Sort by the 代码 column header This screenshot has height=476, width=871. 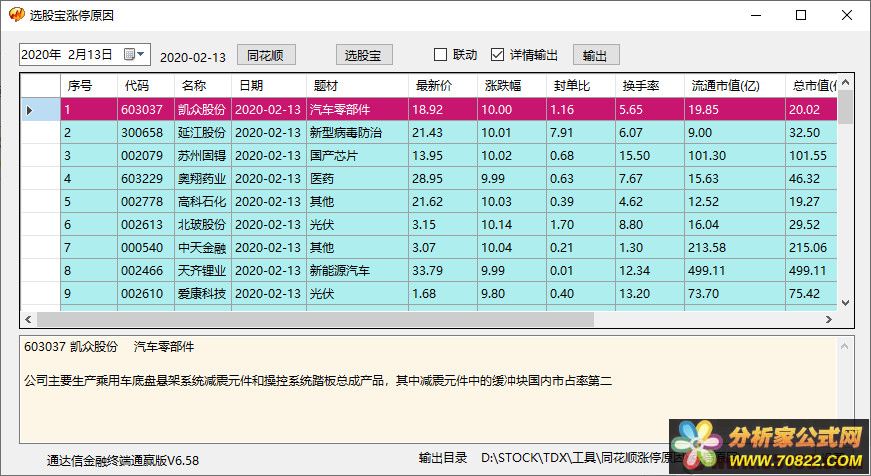(x=146, y=86)
